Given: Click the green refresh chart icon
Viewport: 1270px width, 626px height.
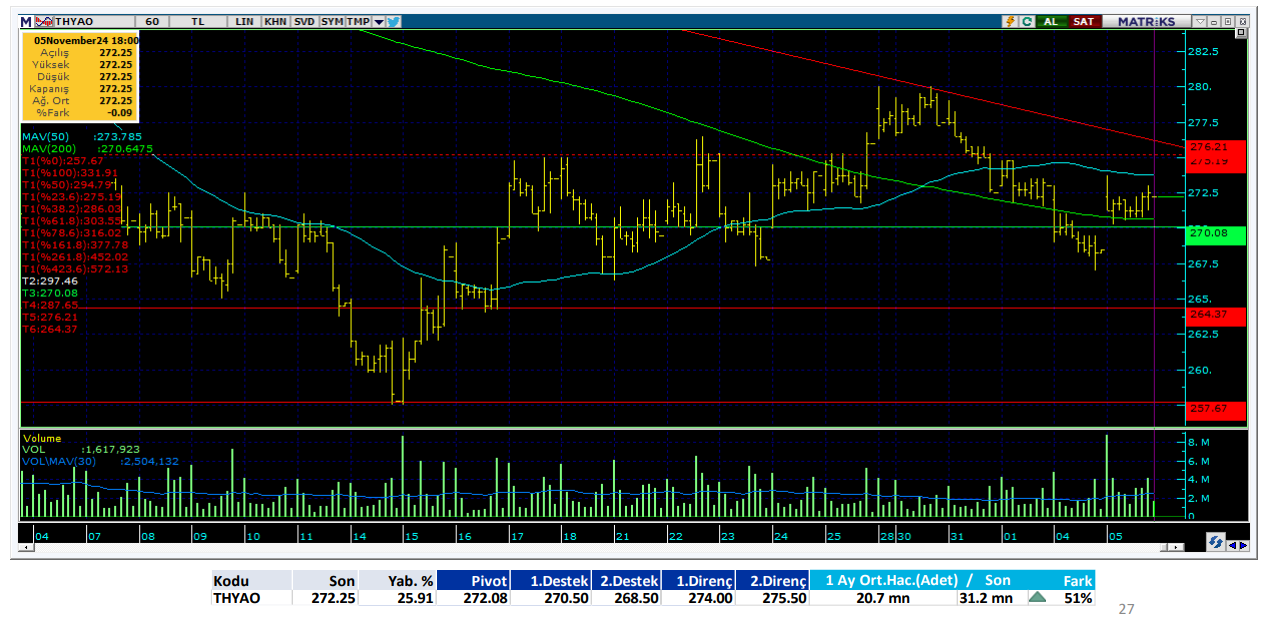Looking at the screenshot, I should click(x=1027, y=21).
